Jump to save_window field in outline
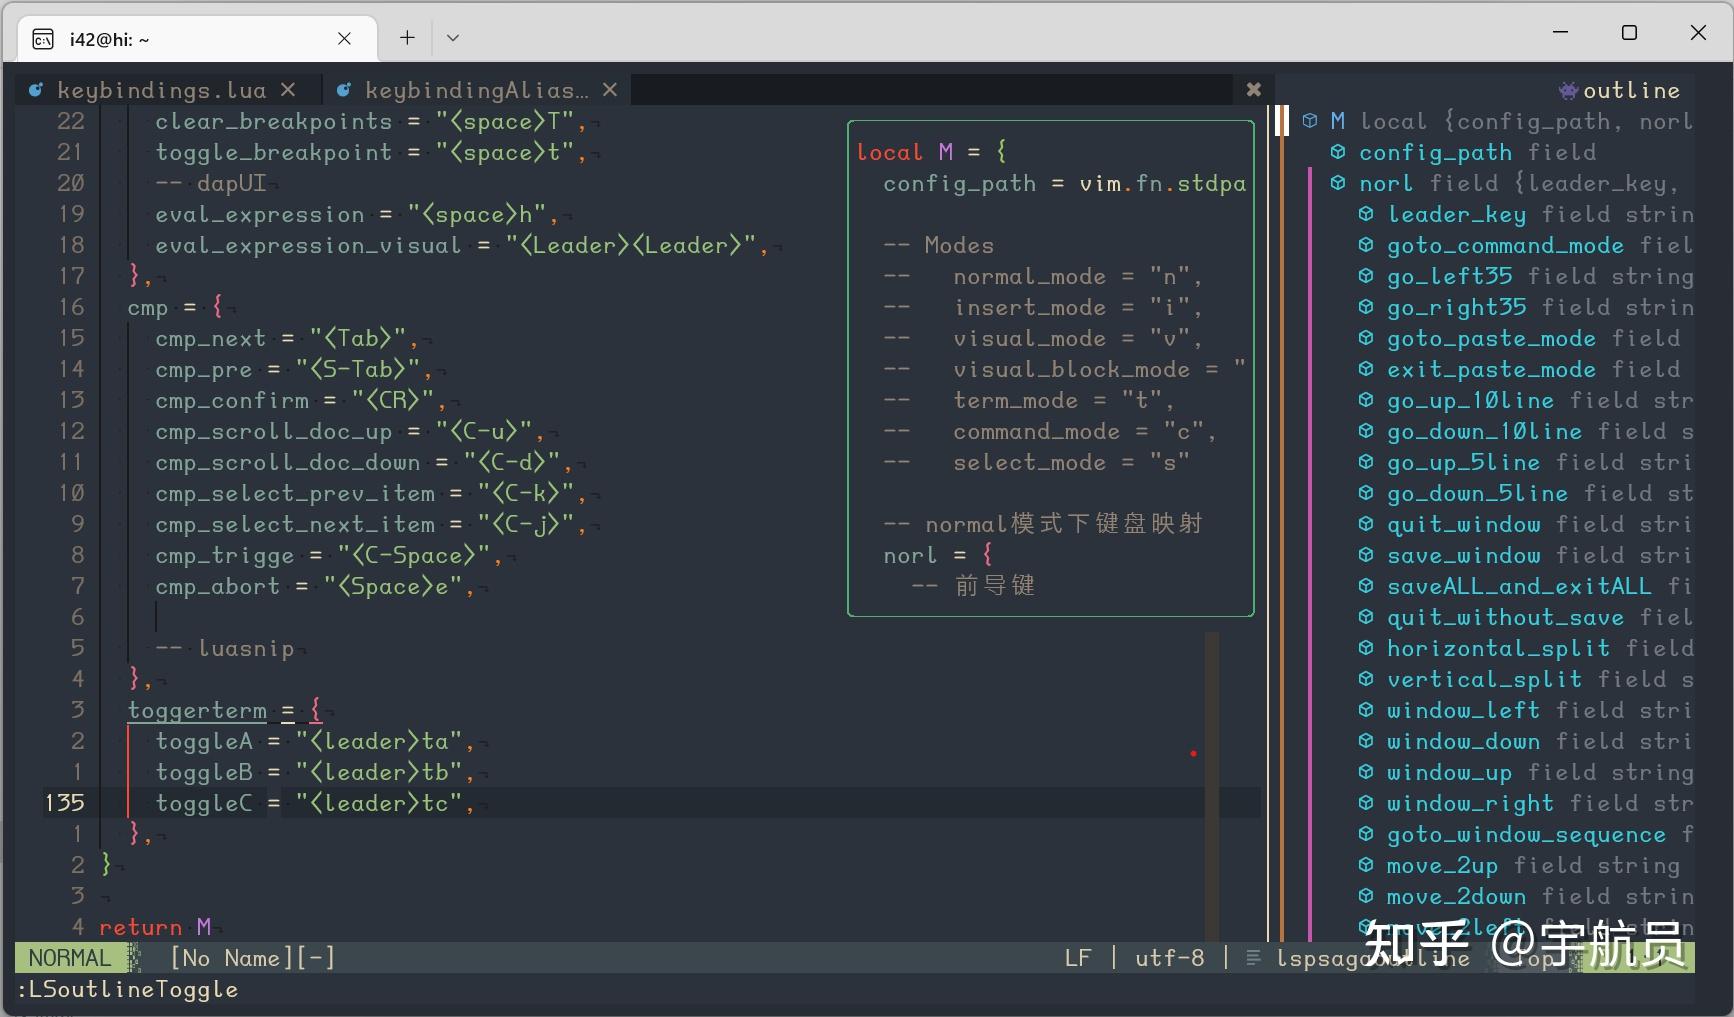Screen dimensions: 1734x1017 1463,555
